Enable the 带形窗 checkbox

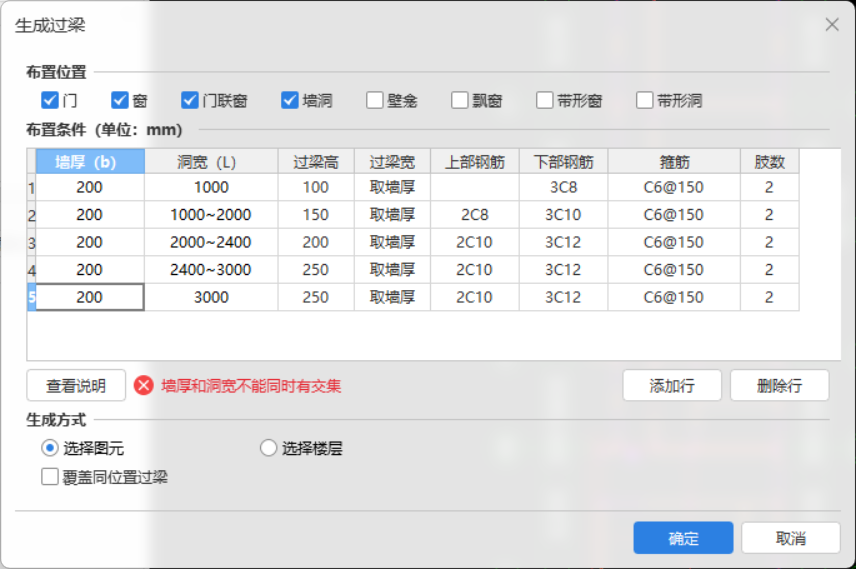point(544,100)
